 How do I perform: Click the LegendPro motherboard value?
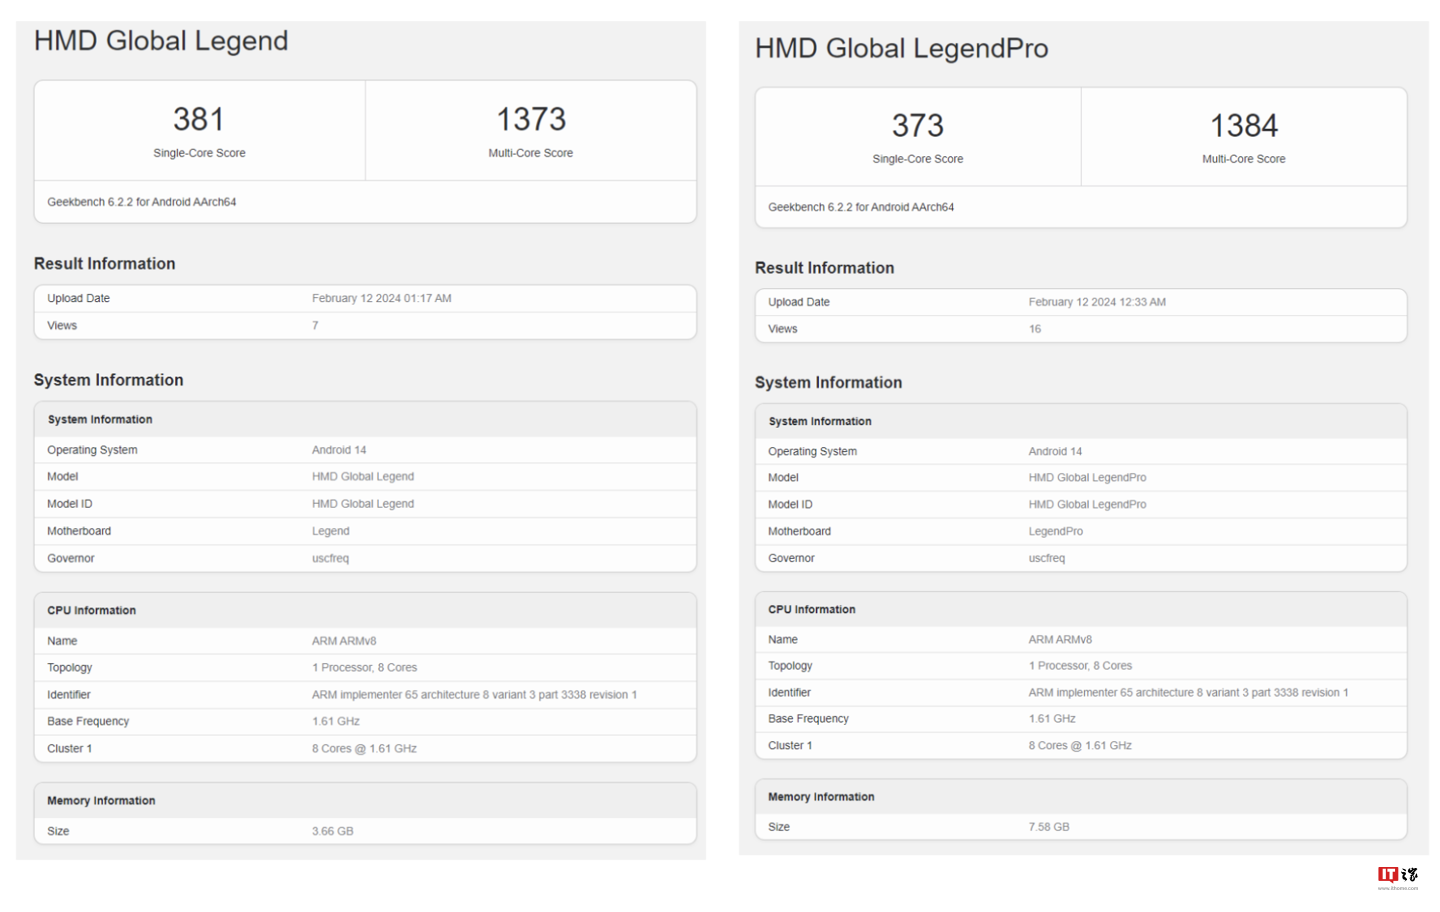click(x=1056, y=531)
